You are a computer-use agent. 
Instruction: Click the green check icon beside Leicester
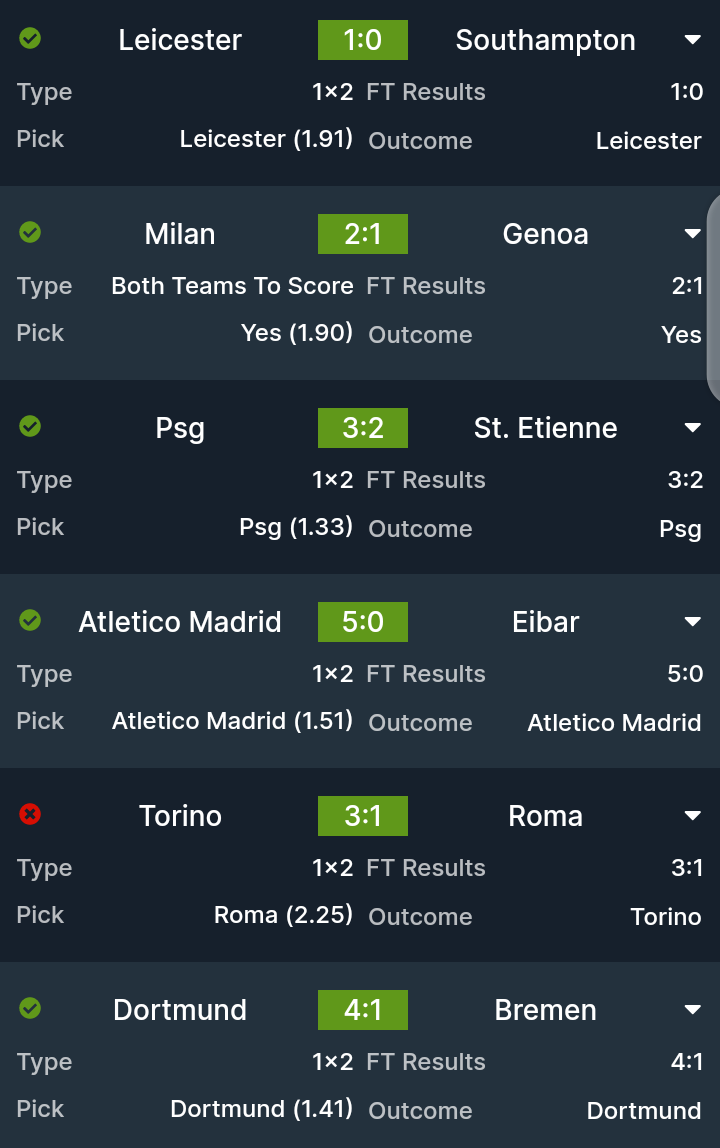pos(30,39)
